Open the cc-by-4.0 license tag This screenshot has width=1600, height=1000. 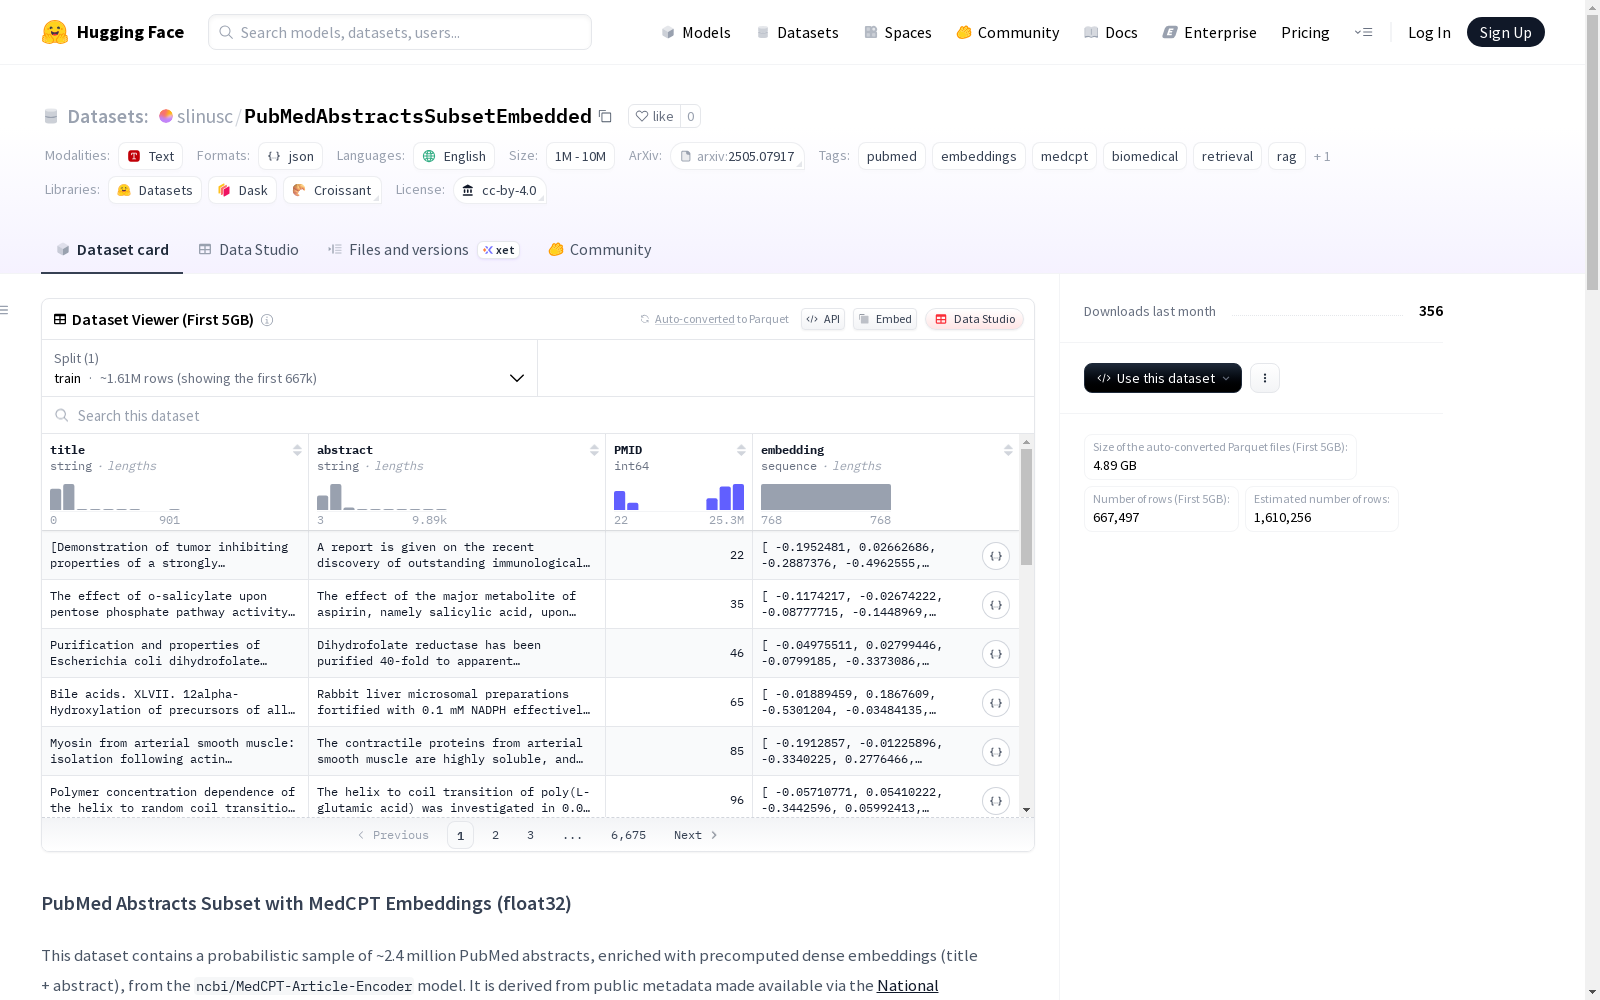tap(499, 190)
